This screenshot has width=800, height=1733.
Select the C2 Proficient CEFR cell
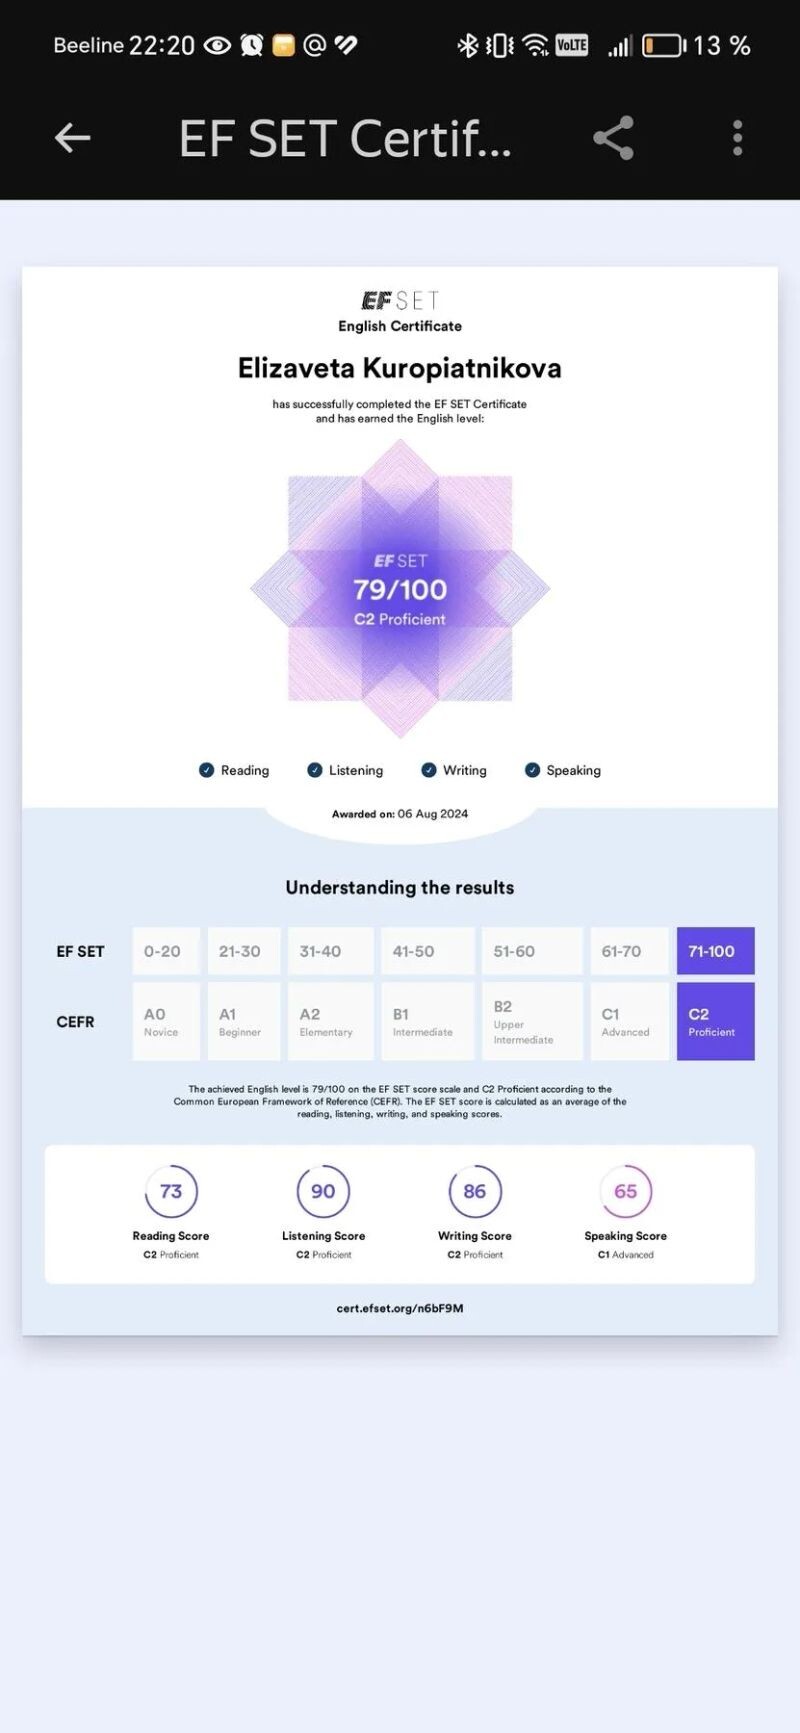(x=715, y=1021)
